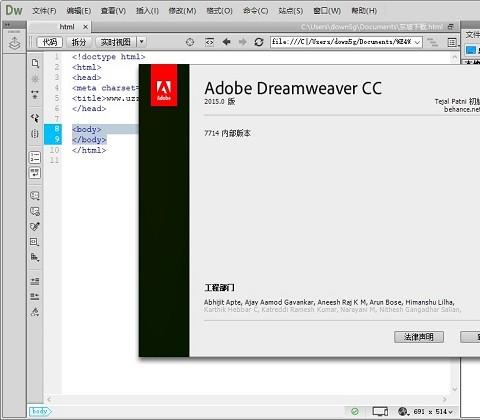
Task: Click the Remove Comment speech bubble icon
Action: 35,211
